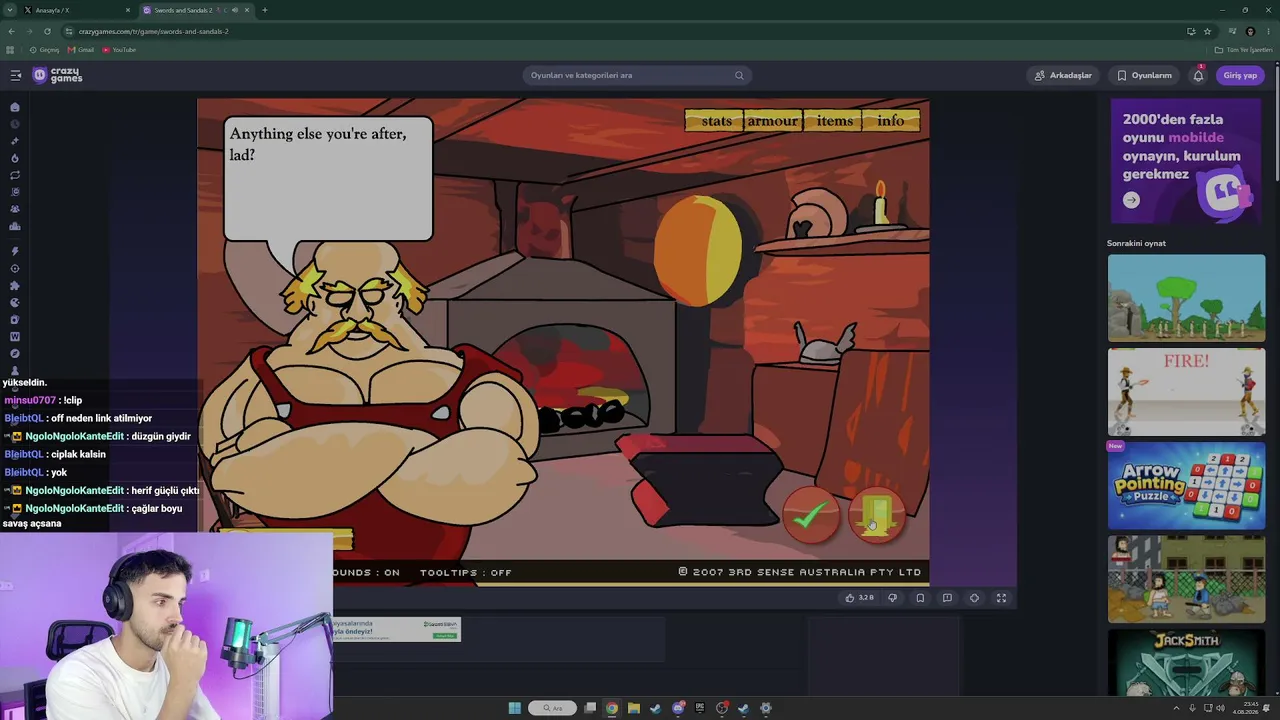Focus the CrazyGames search field
1280x720 pixels.
click(636, 75)
